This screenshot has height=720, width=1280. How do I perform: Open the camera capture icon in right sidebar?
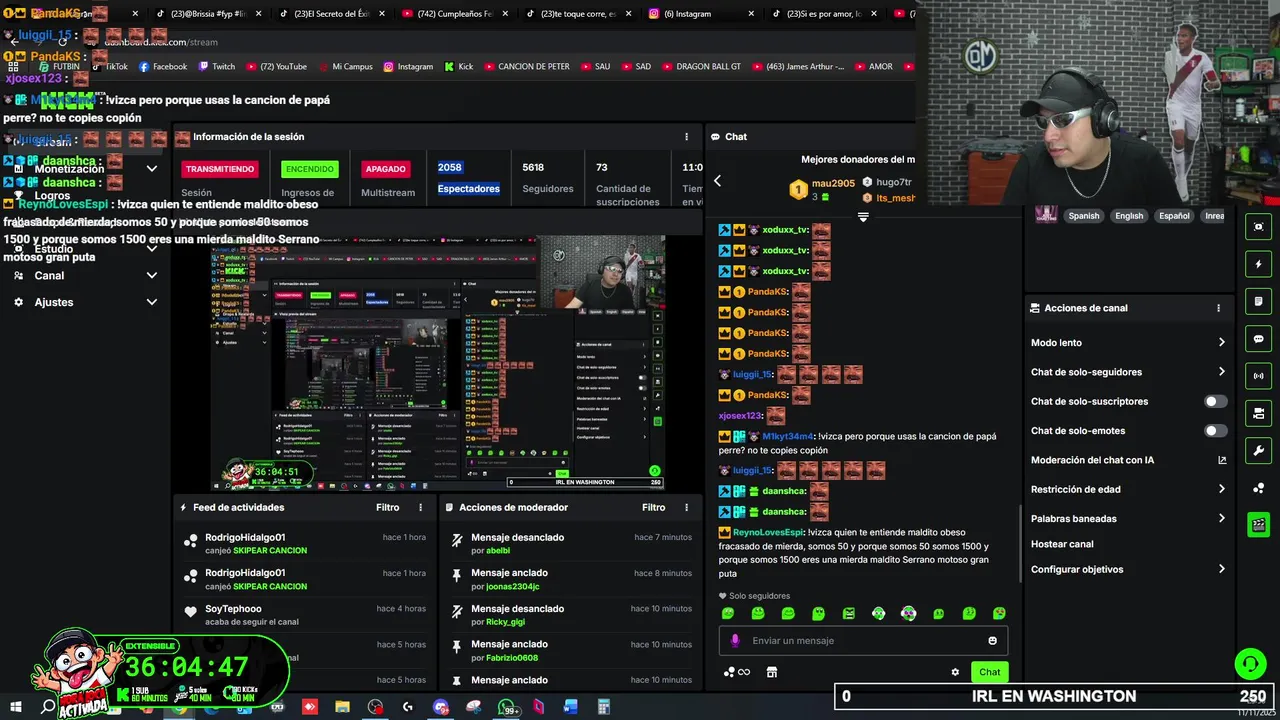(x=1258, y=227)
